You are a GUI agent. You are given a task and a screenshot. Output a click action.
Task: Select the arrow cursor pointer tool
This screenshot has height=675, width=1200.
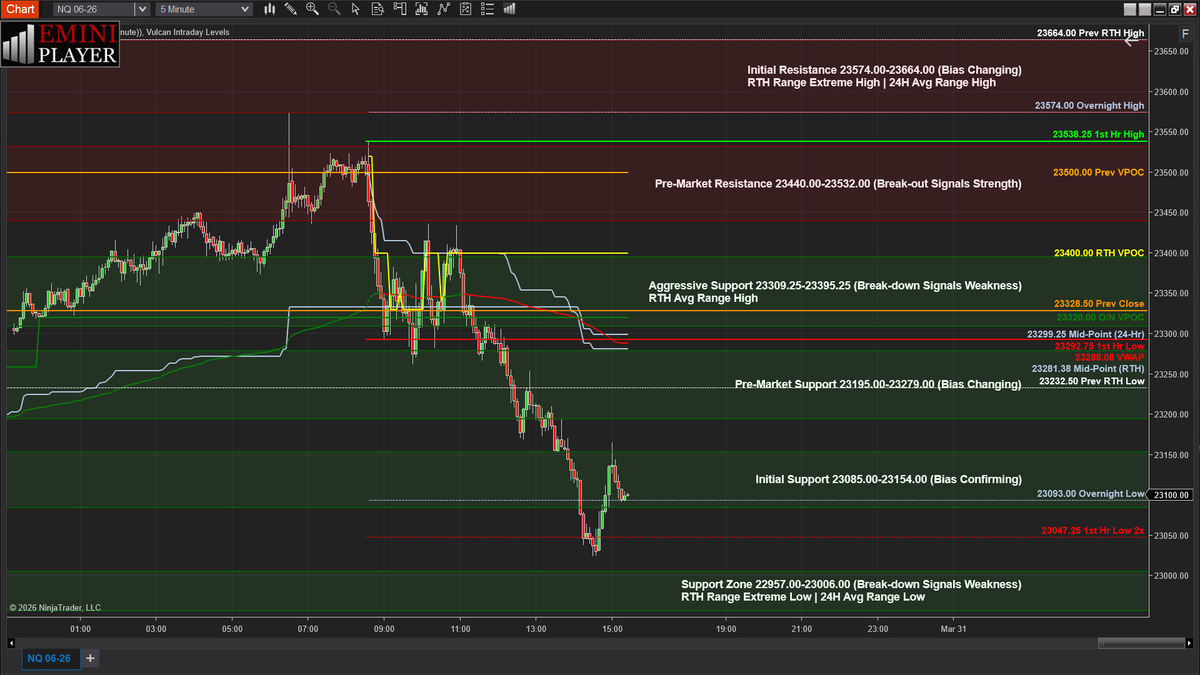pos(355,9)
